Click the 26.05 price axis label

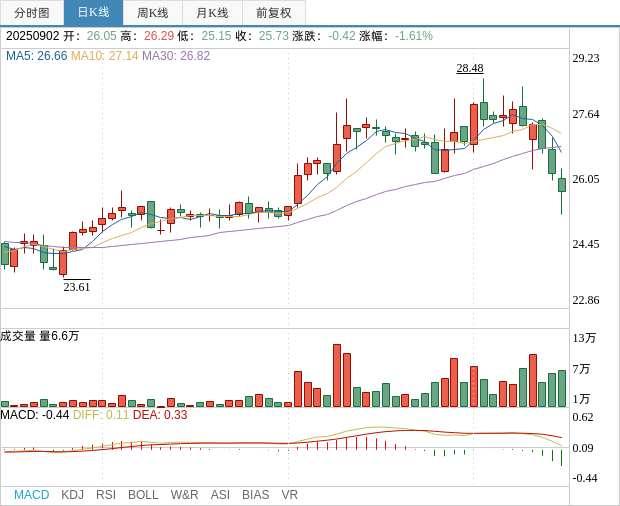click(586, 179)
